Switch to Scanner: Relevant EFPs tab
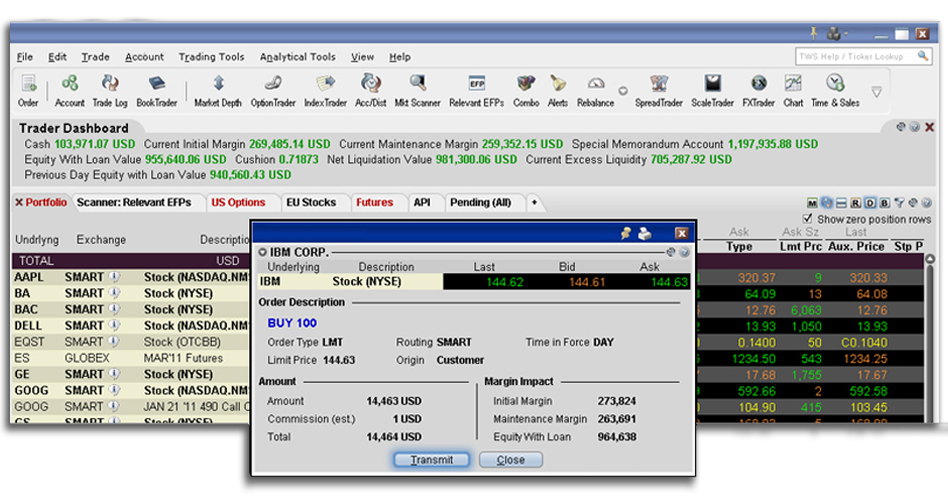 click(134, 203)
